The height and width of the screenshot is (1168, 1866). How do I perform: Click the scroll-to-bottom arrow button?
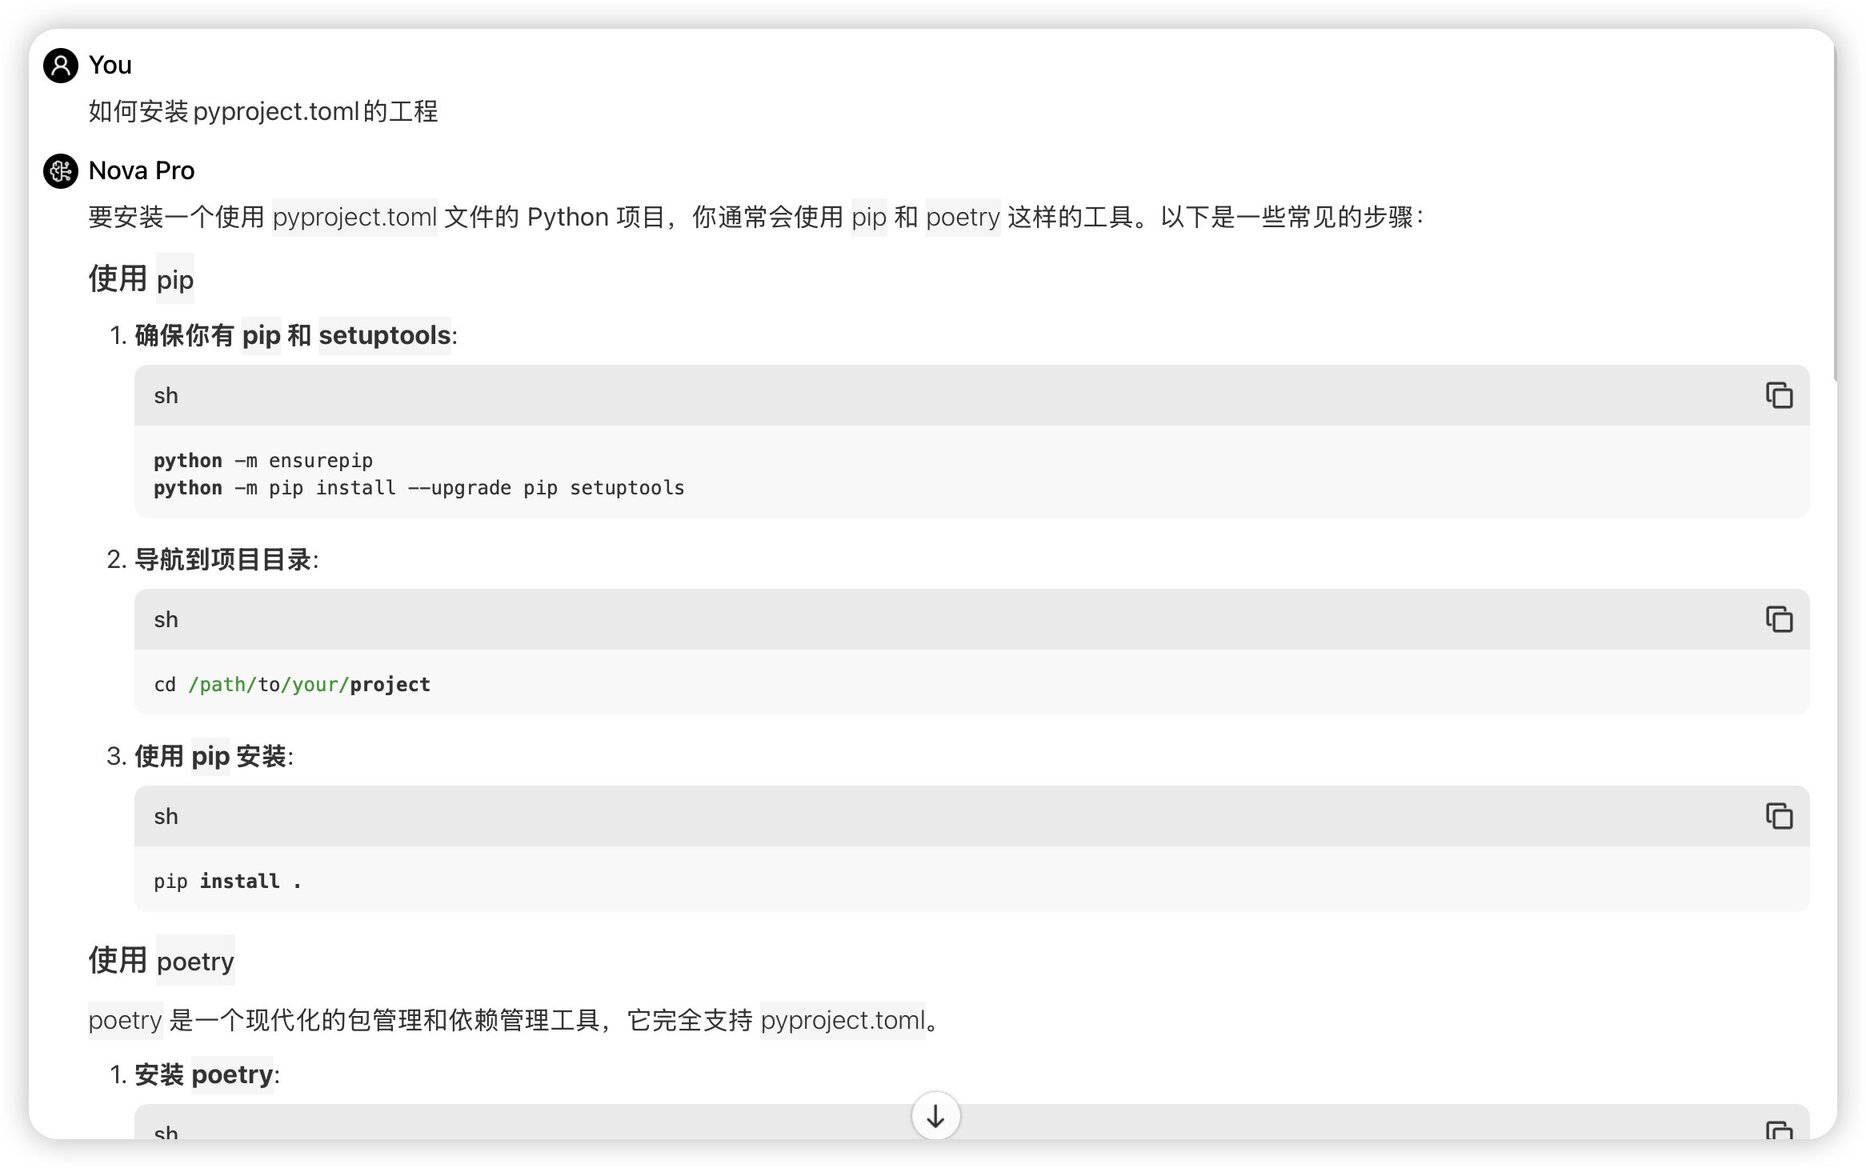(x=935, y=1116)
